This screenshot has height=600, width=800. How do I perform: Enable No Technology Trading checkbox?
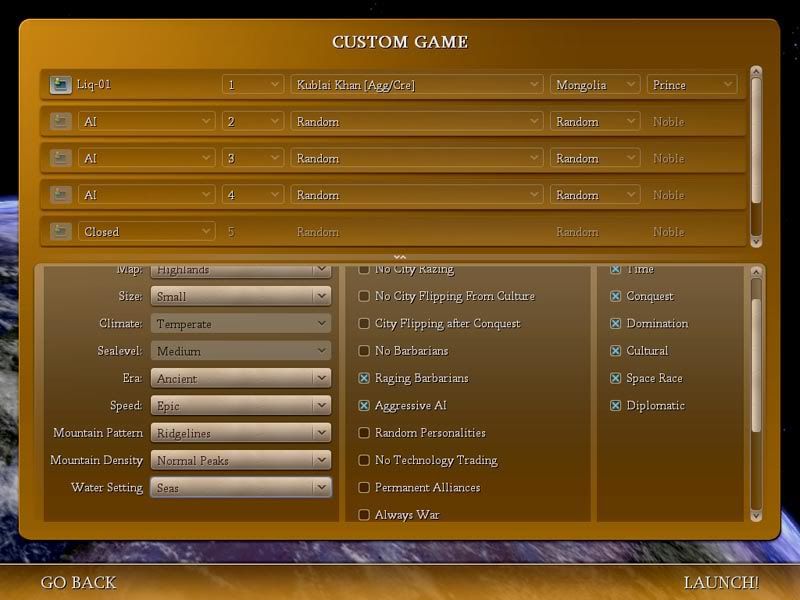tap(364, 460)
